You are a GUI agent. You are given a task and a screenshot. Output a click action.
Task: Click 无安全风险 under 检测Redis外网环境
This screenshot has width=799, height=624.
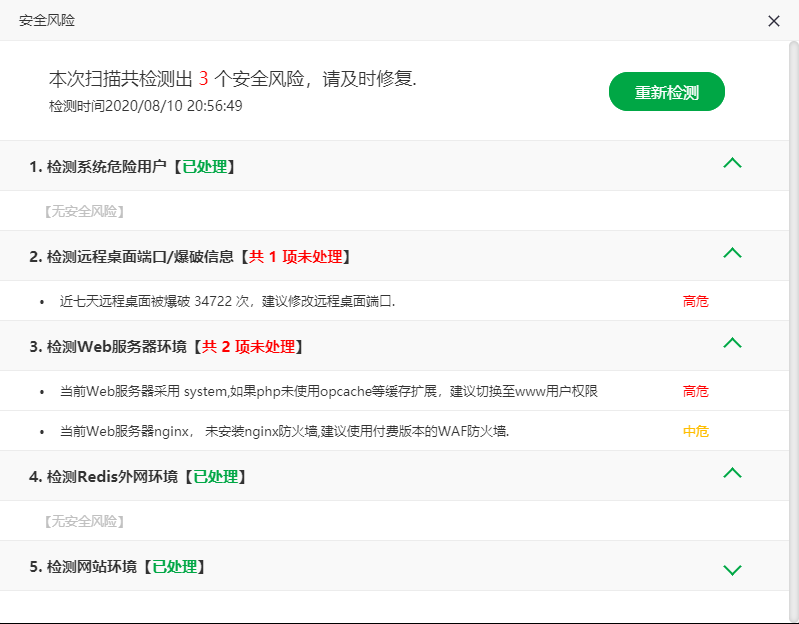coord(84,521)
